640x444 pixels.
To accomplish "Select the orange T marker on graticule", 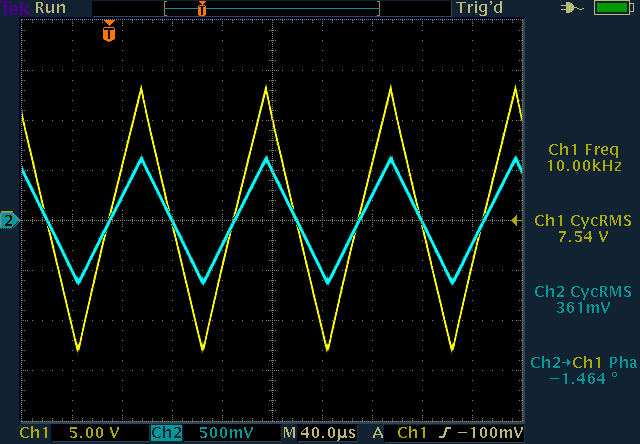I will point(109,33).
